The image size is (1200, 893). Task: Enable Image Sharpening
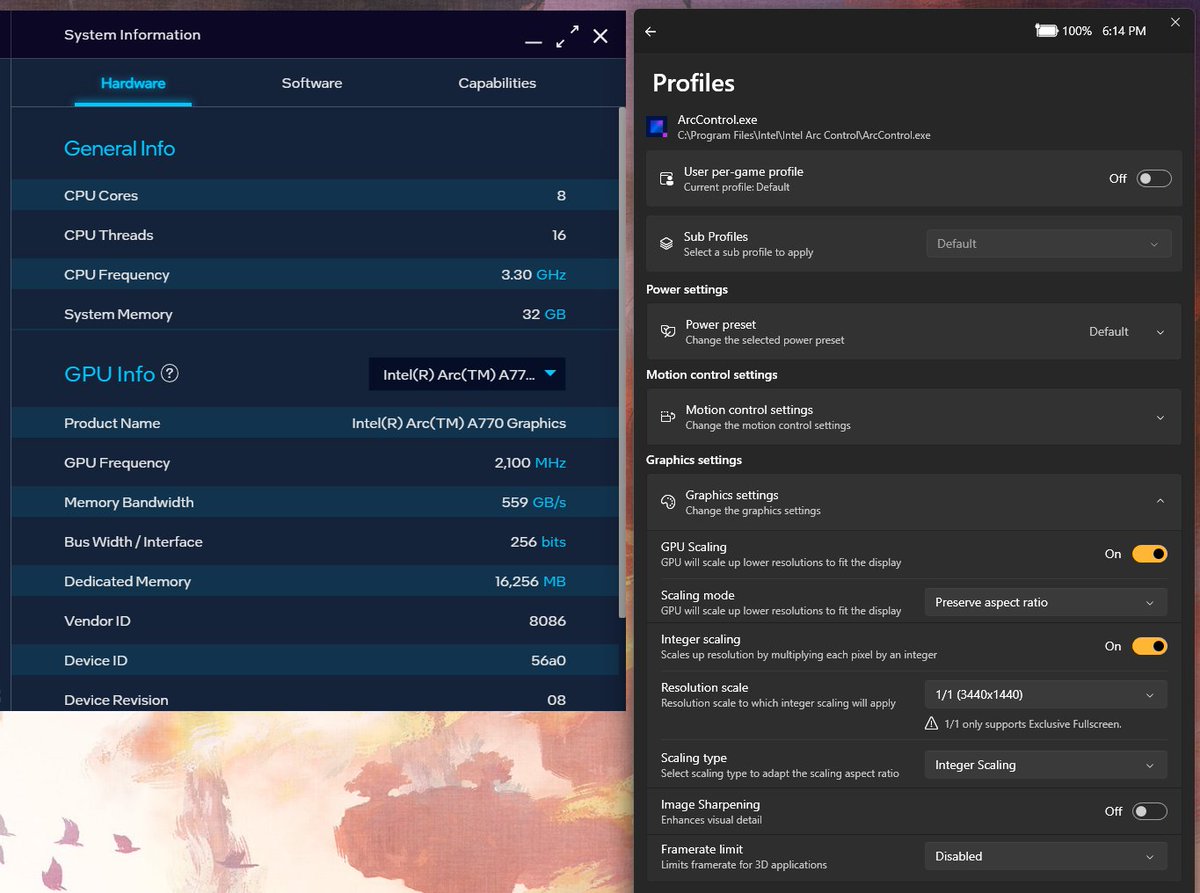tap(1149, 811)
